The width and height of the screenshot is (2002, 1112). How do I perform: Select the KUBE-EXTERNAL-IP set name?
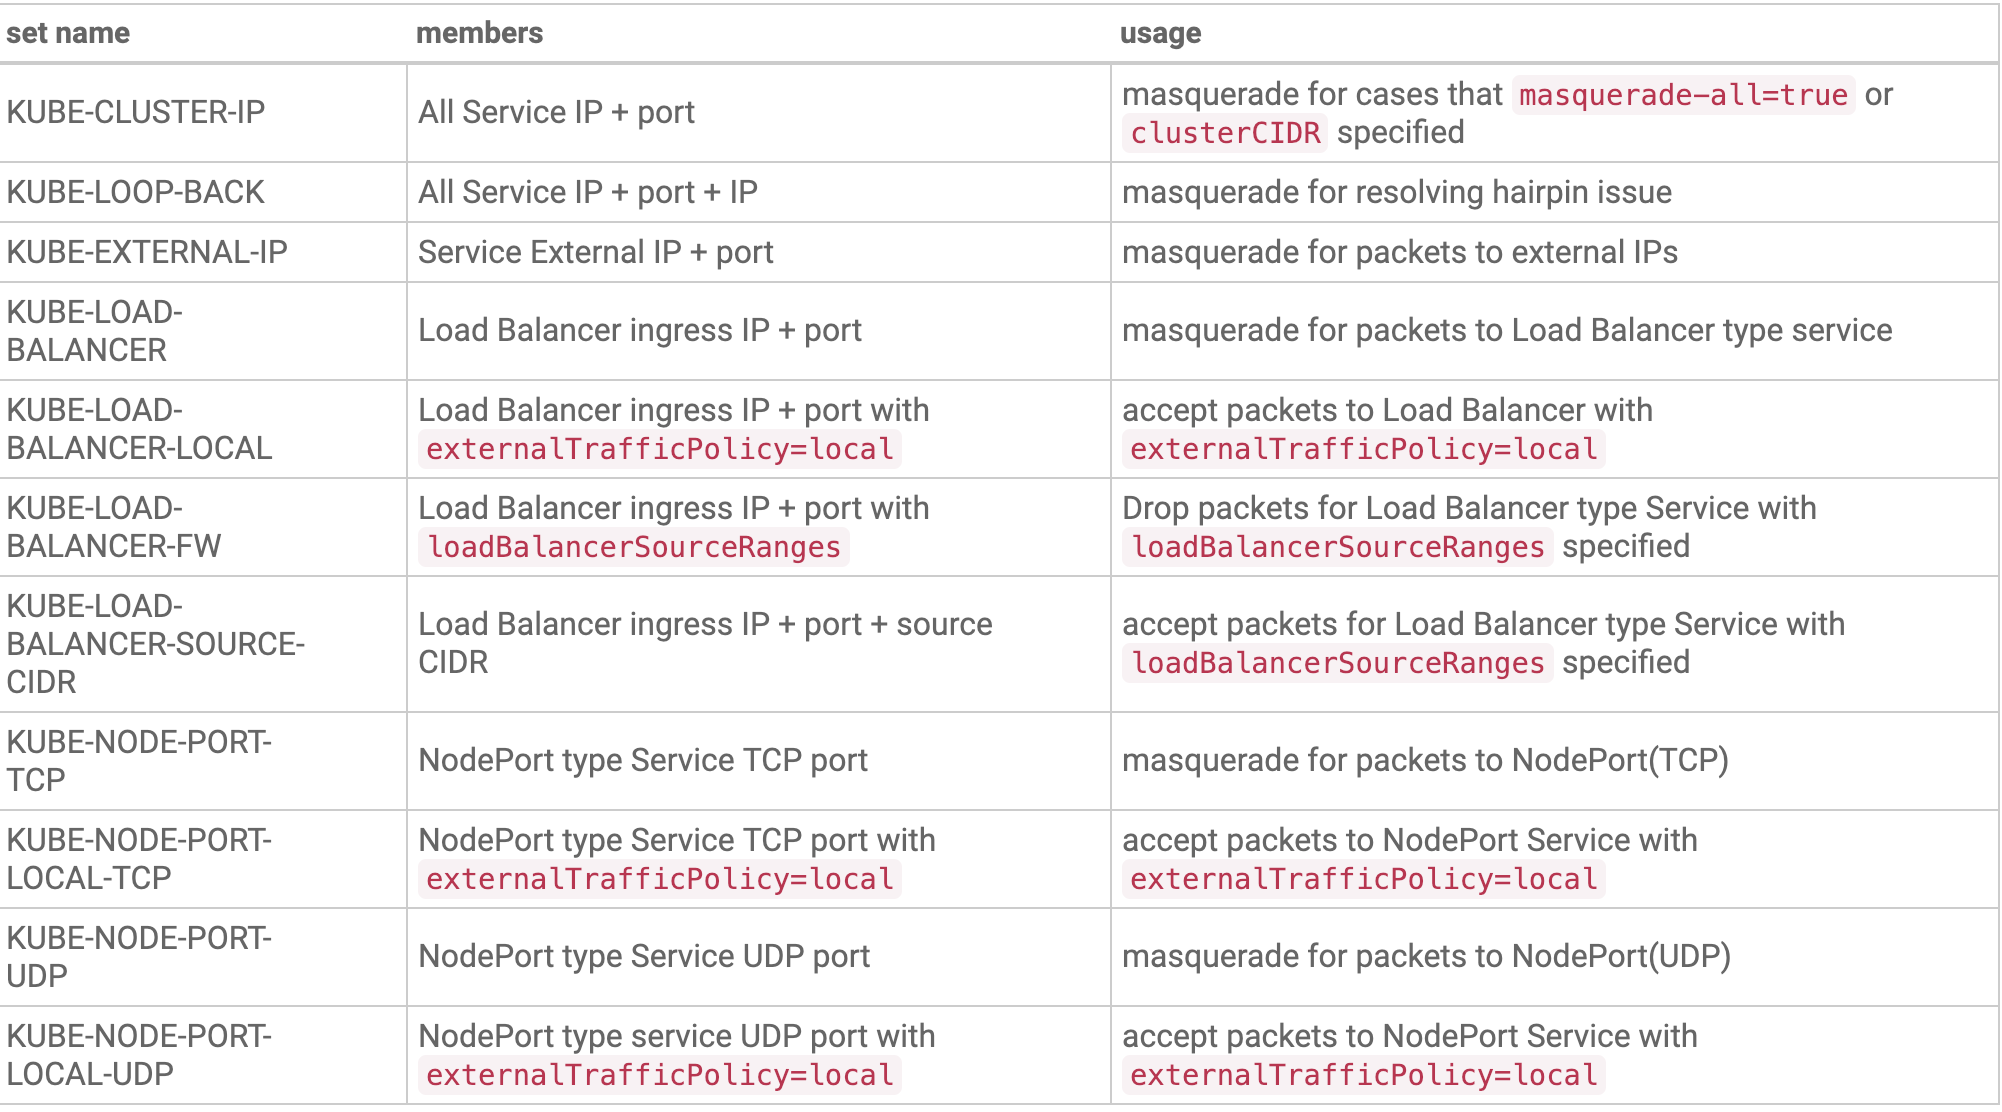147,252
